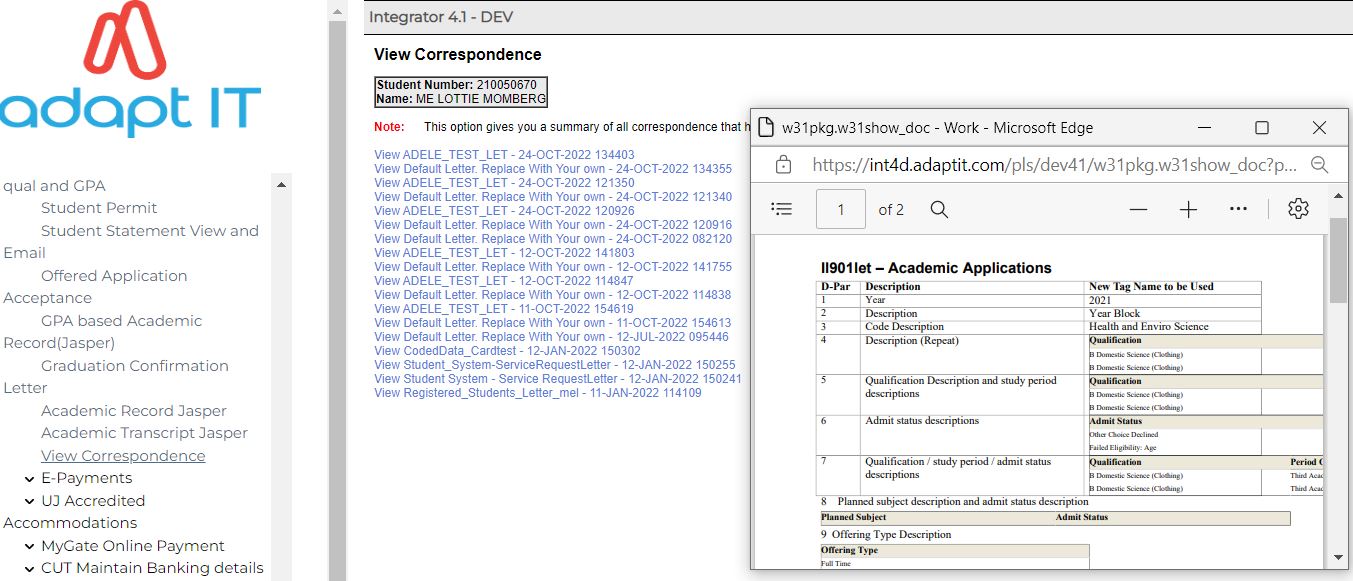Click the PDF search magnifier icon

938,209
